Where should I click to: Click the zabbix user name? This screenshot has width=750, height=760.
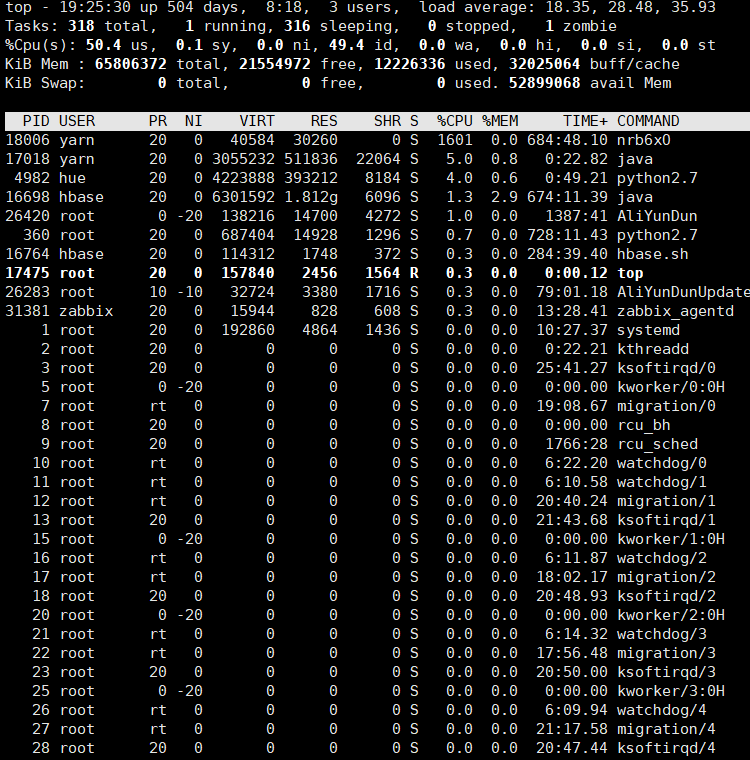[86, 311]
